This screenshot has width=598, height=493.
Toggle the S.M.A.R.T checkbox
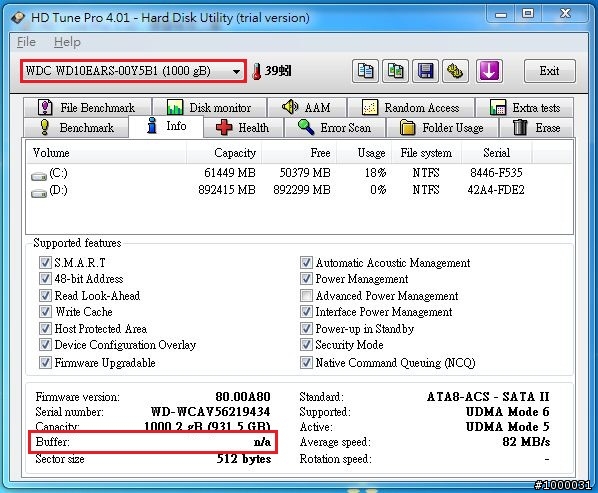click(x=45, y=262)
